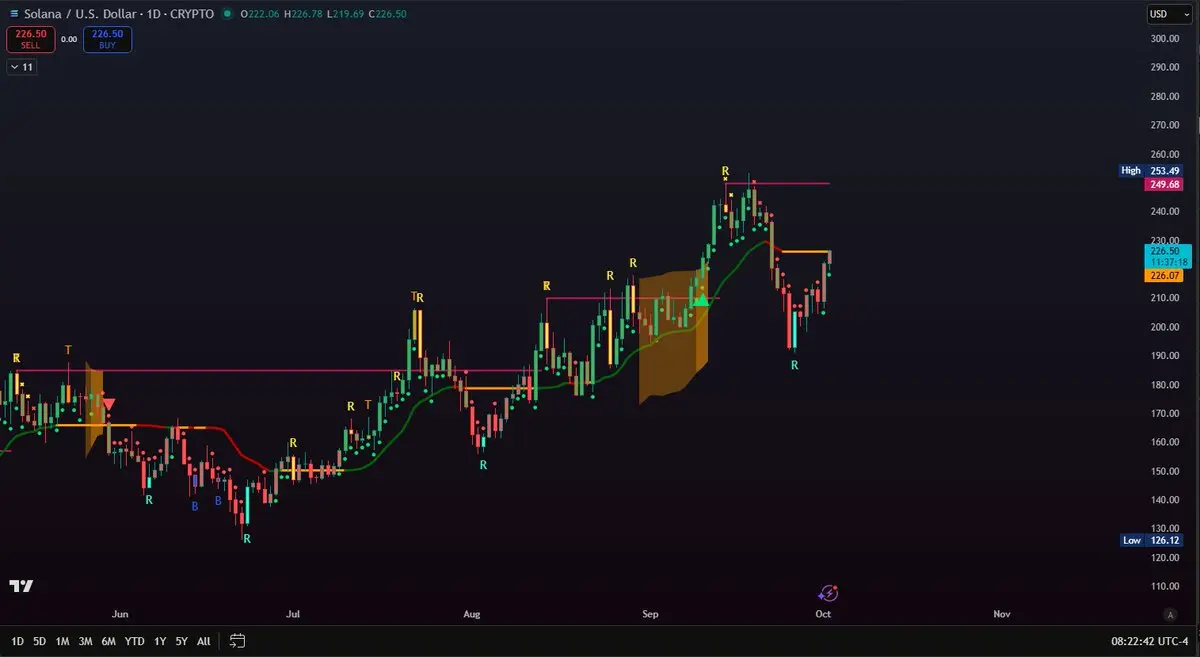Click the 0.00 spread value
This screenshot has width=1200, height=657.
[x=68, y=39]
